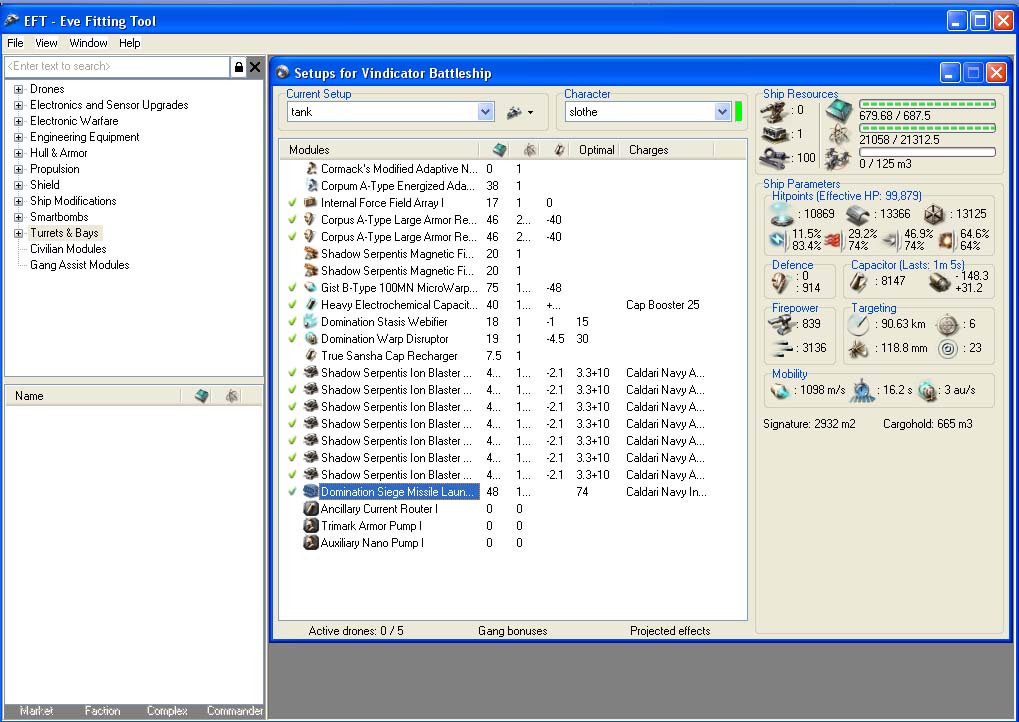Open Projected effects
The image size is (1019, 722).
(x=670, y=631)
